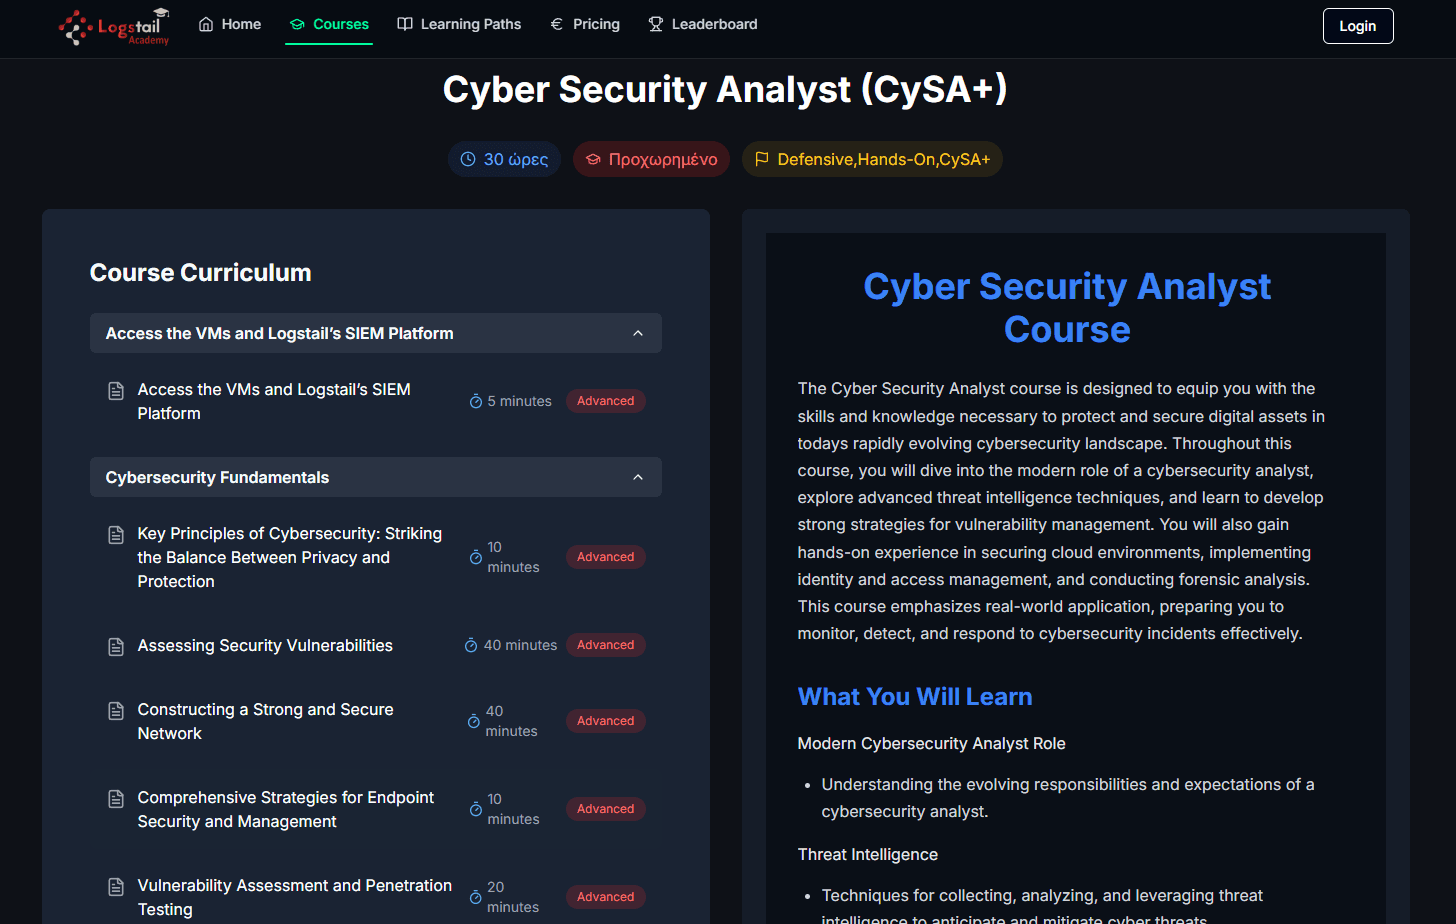
Task: Open Constructing a Strong and Secure Network lesson
Action: pyautogui.click(x=266, y=721)
